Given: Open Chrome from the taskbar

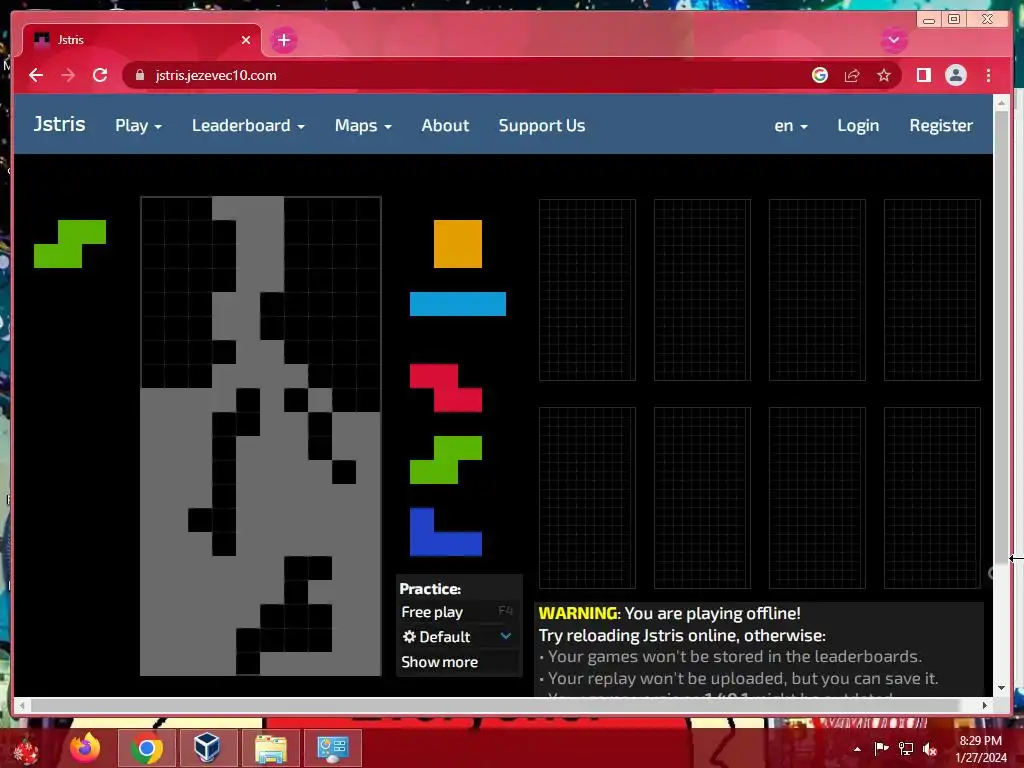Looking at the screenshot, I should pyautogui.click(x=146, y=748).
